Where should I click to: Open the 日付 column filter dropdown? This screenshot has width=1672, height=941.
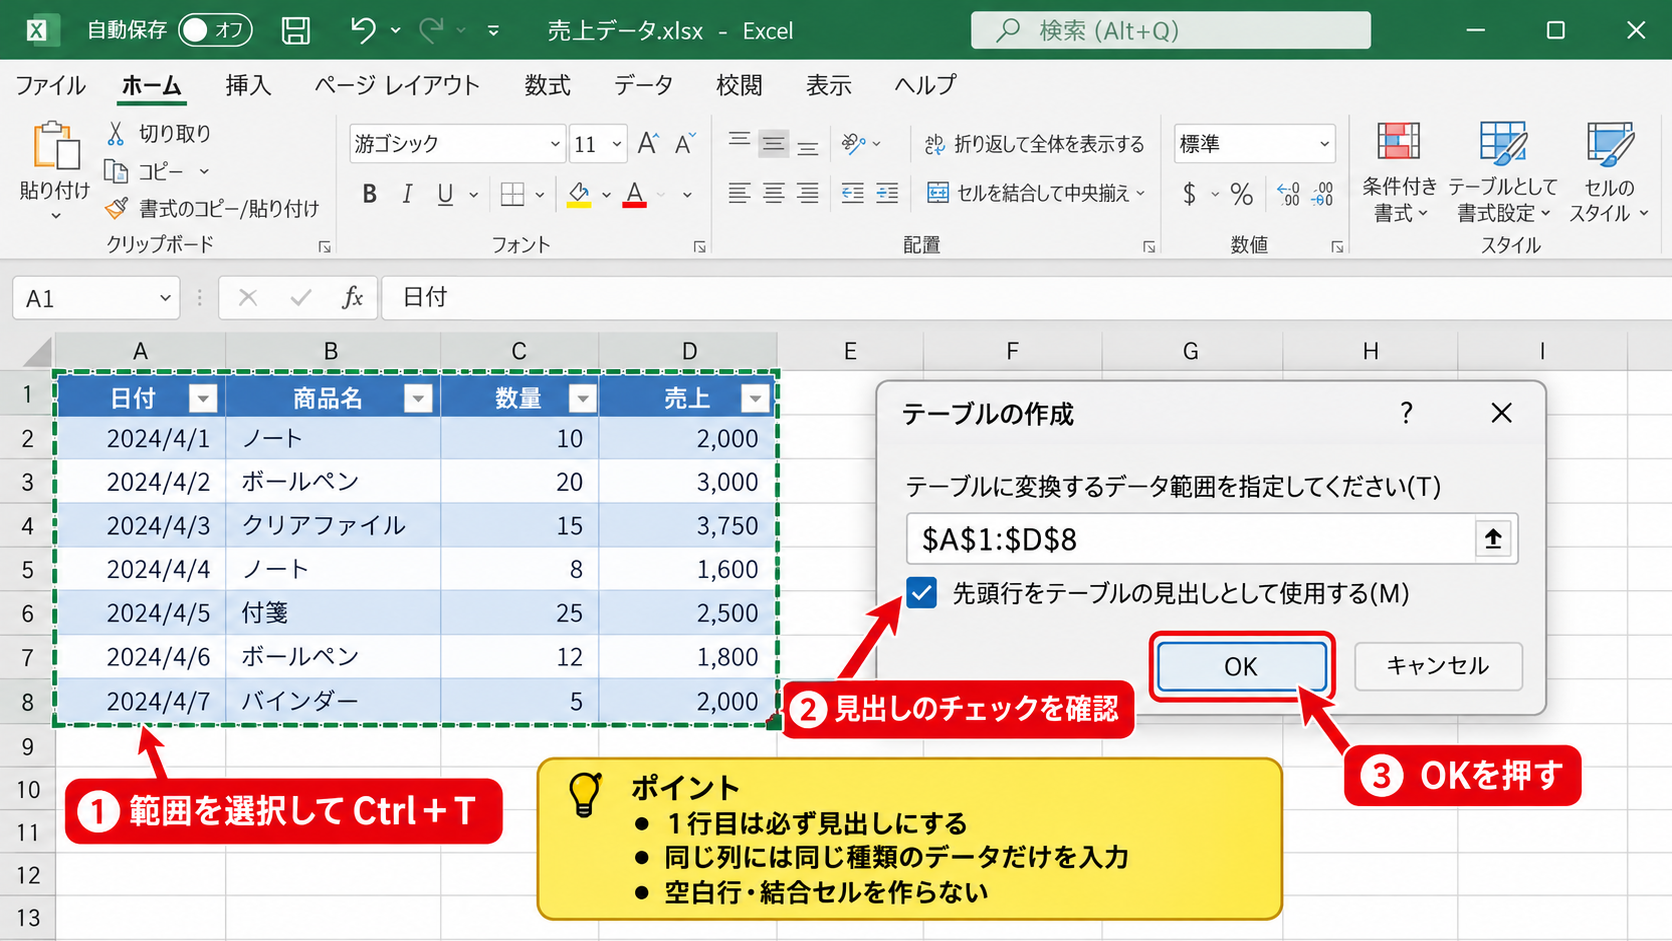[203, 399]
